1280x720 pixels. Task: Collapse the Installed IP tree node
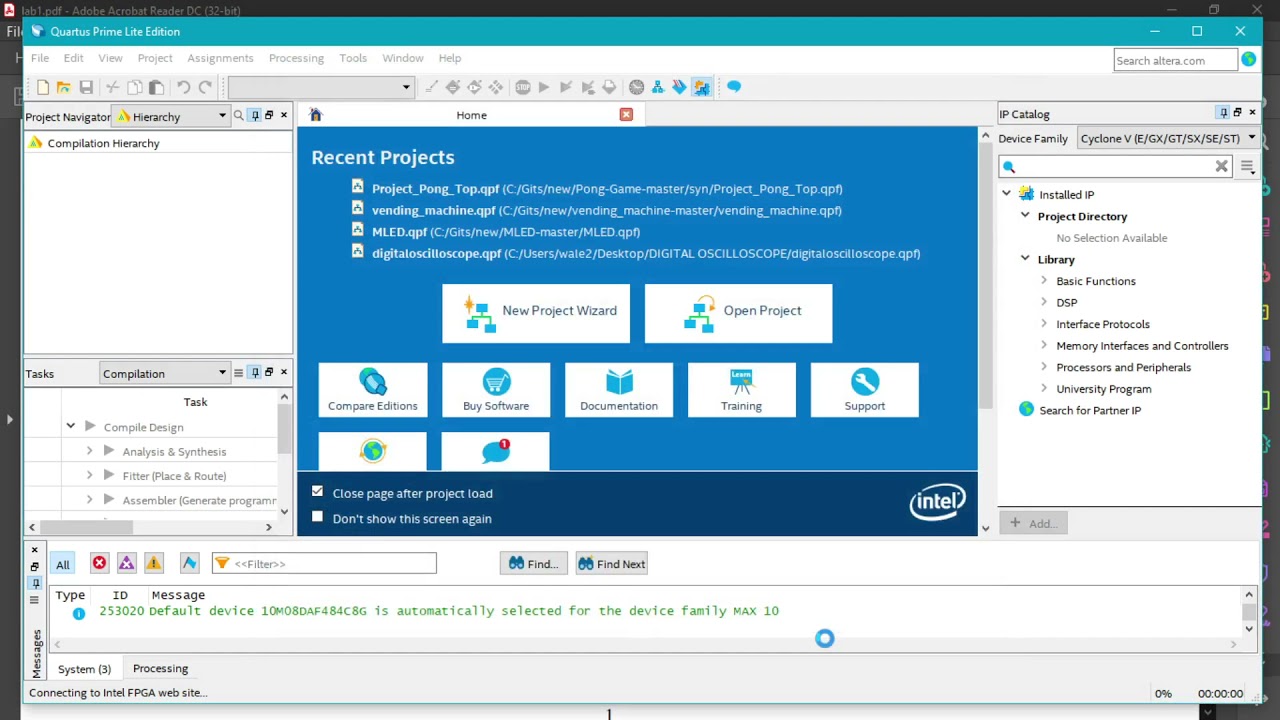coord(1006,194)
